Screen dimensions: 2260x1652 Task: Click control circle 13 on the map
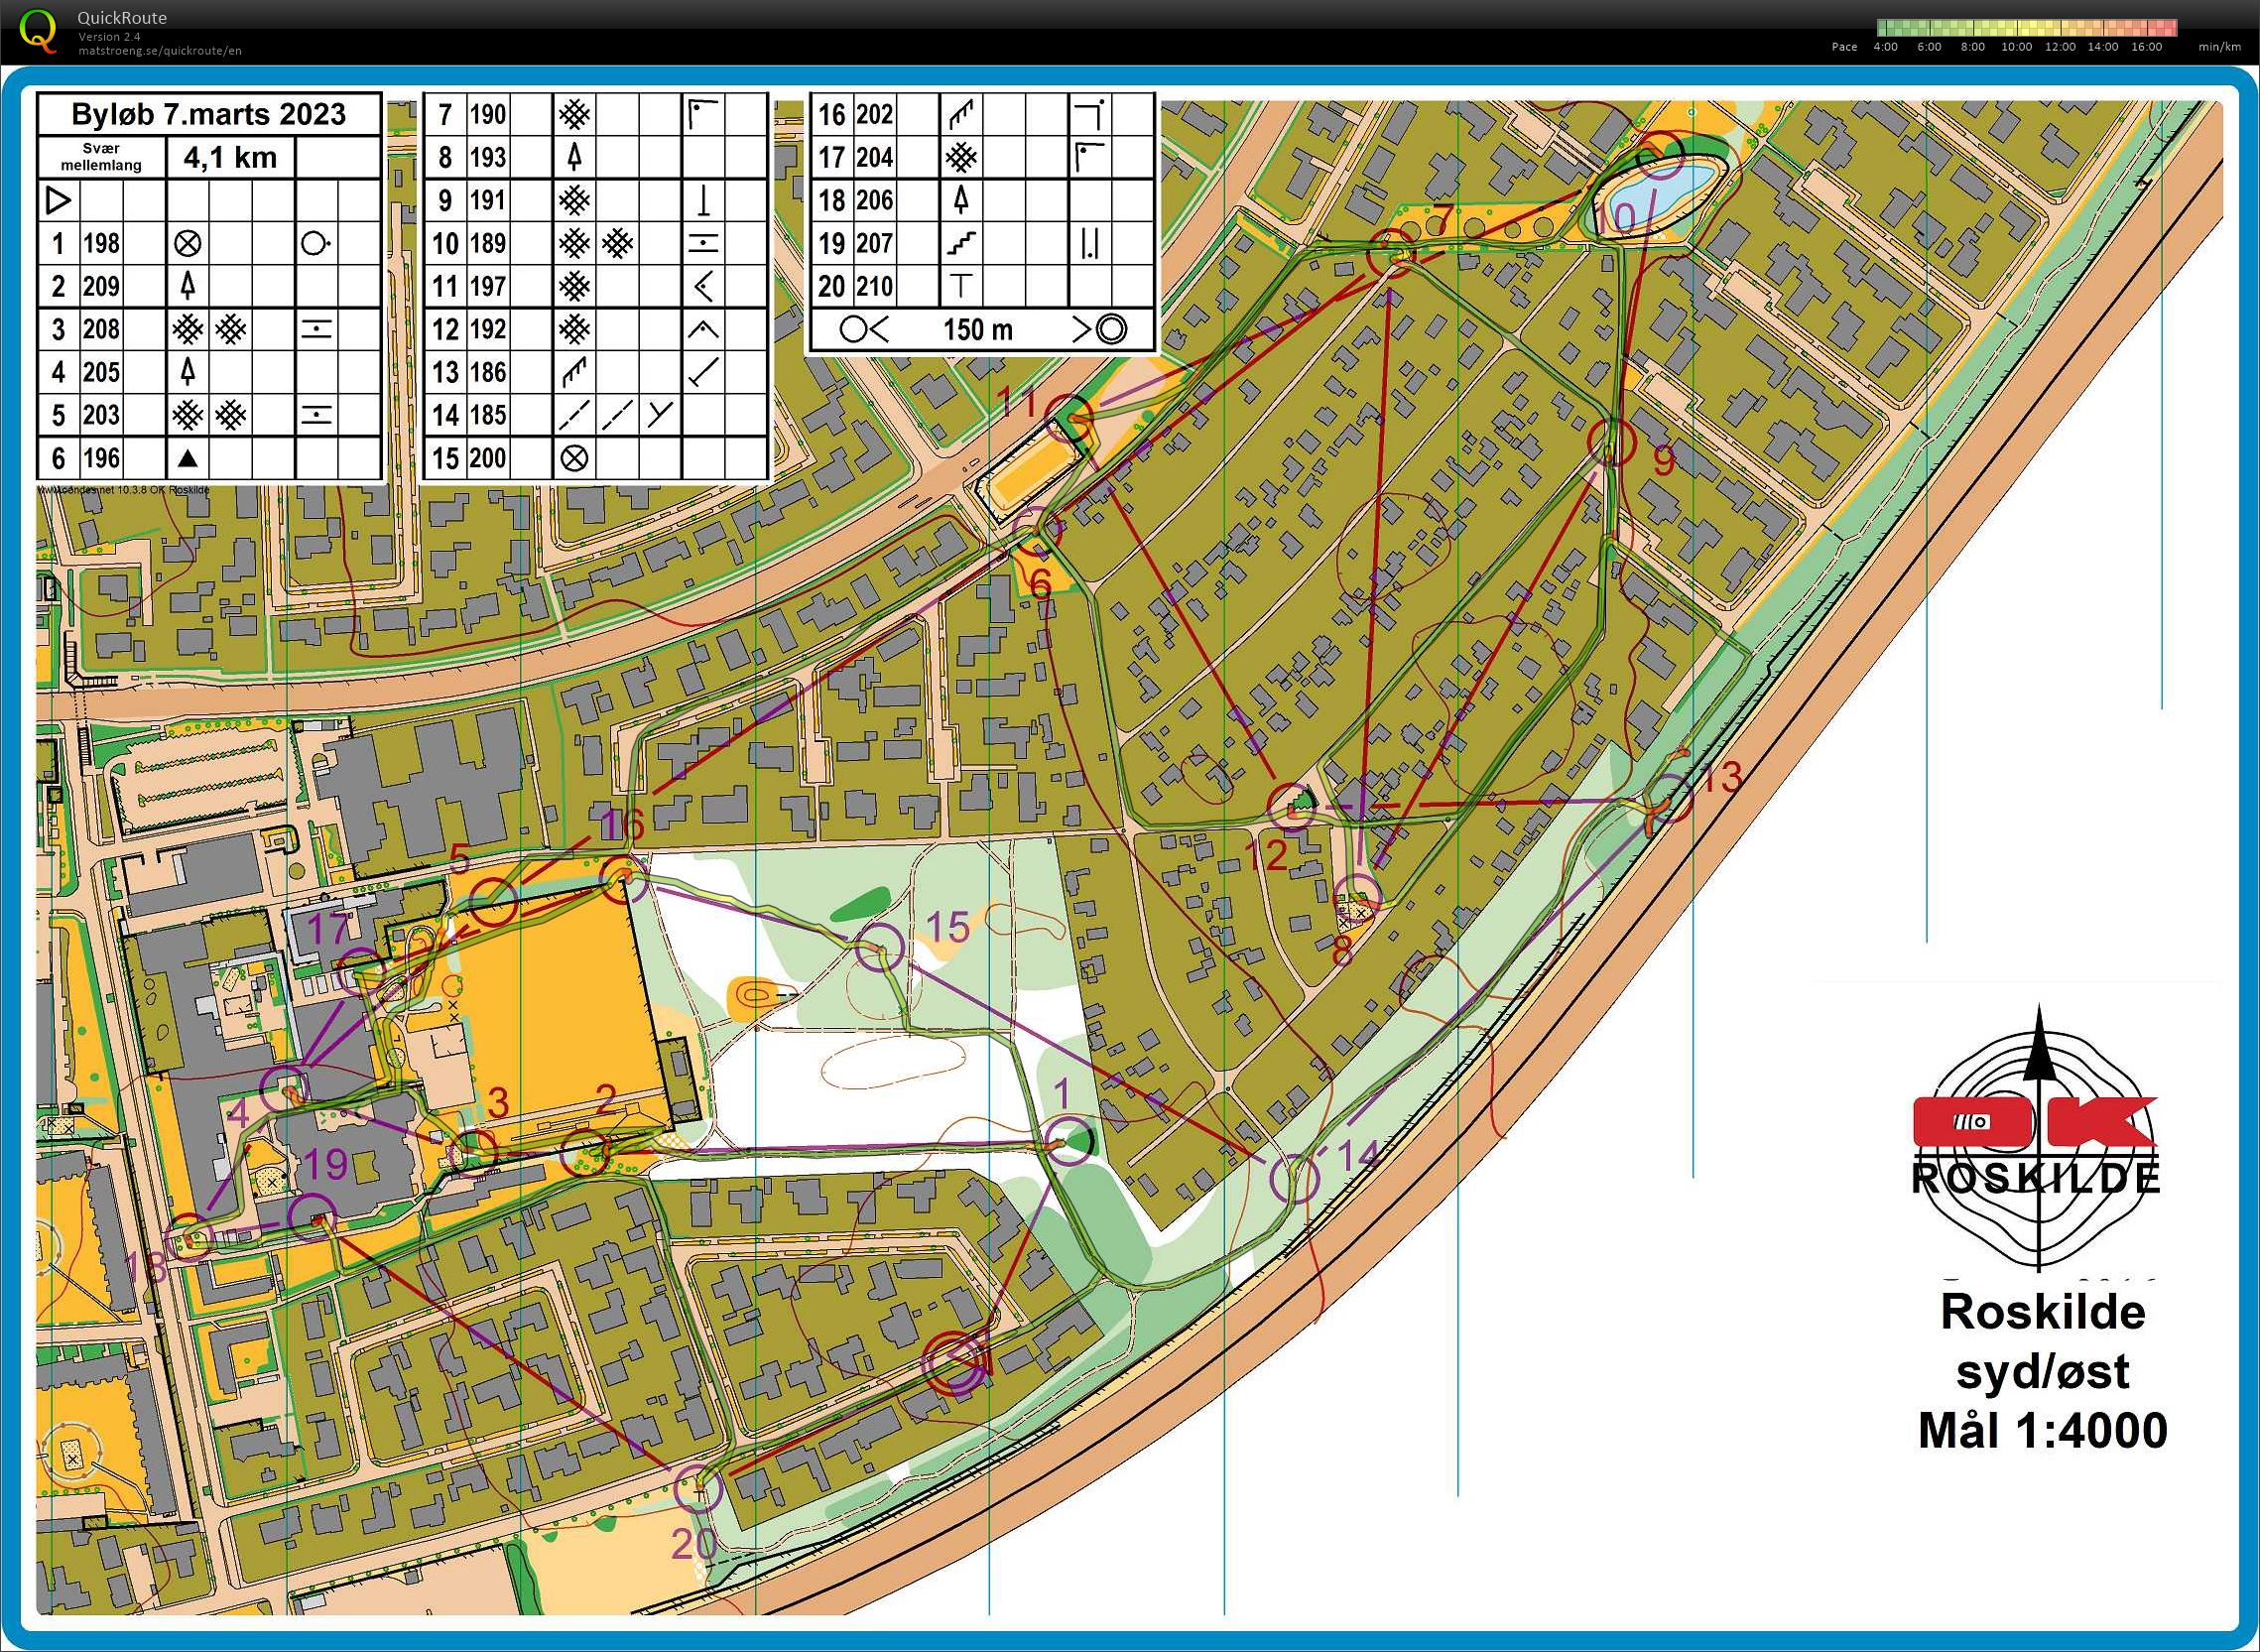click(x=1668, y=798)
